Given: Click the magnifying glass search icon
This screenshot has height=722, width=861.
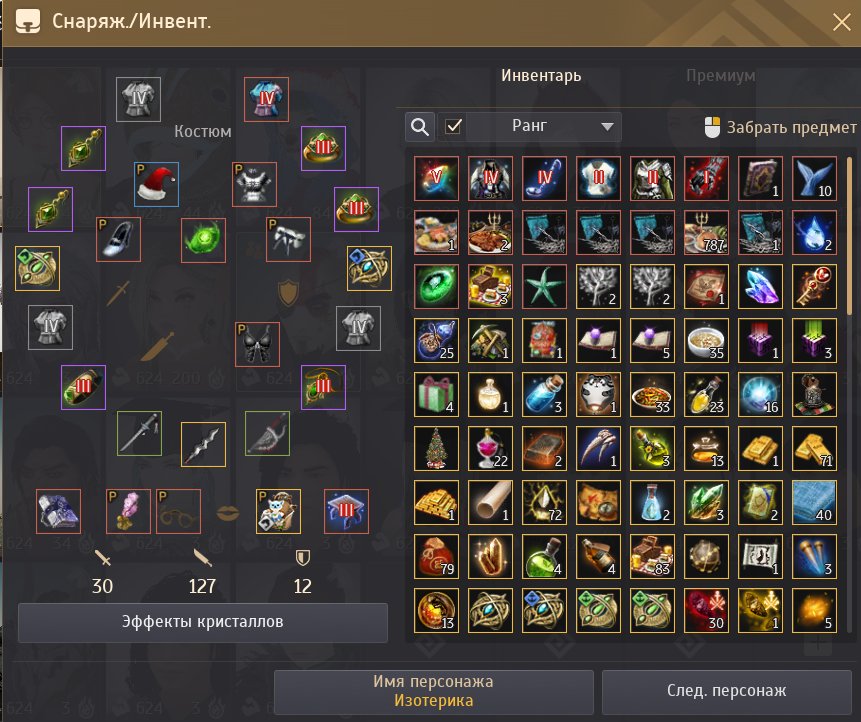Looking at the screenshot, I should (420, 127).
